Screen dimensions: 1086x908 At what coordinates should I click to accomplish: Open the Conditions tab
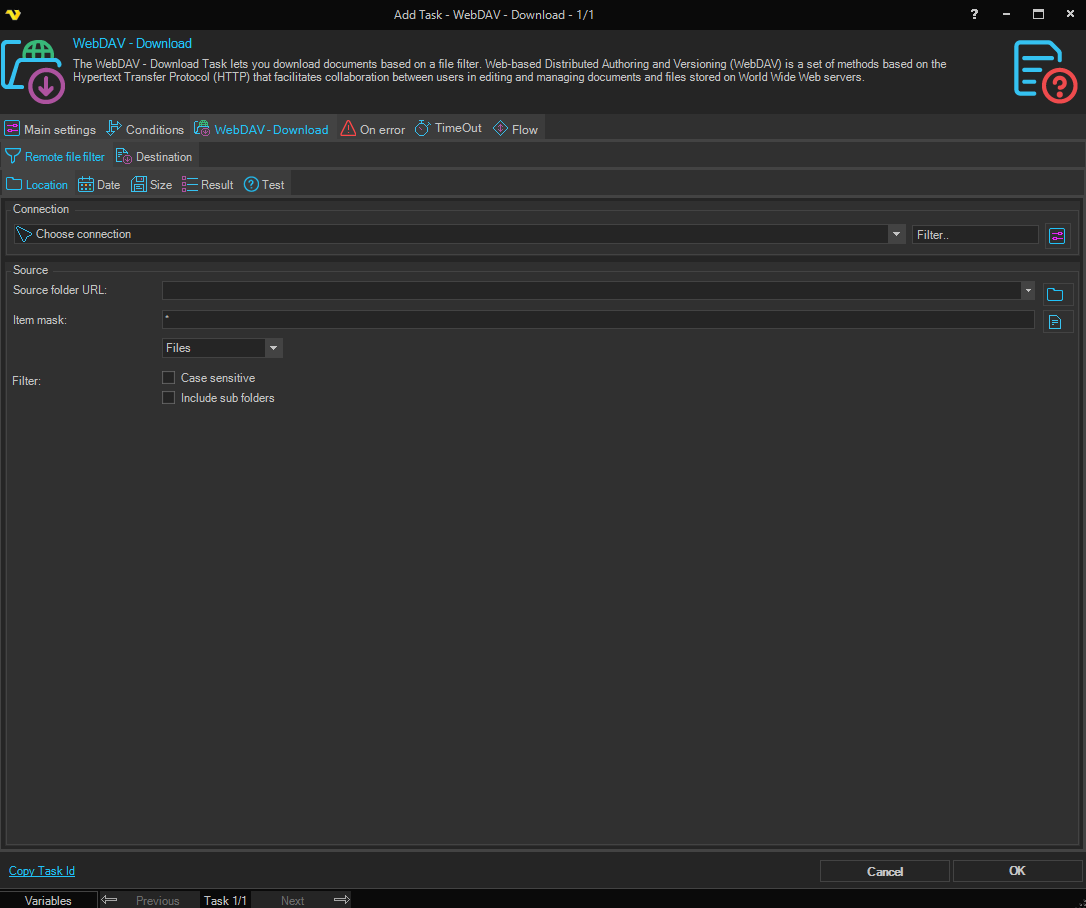click(145, 130)
